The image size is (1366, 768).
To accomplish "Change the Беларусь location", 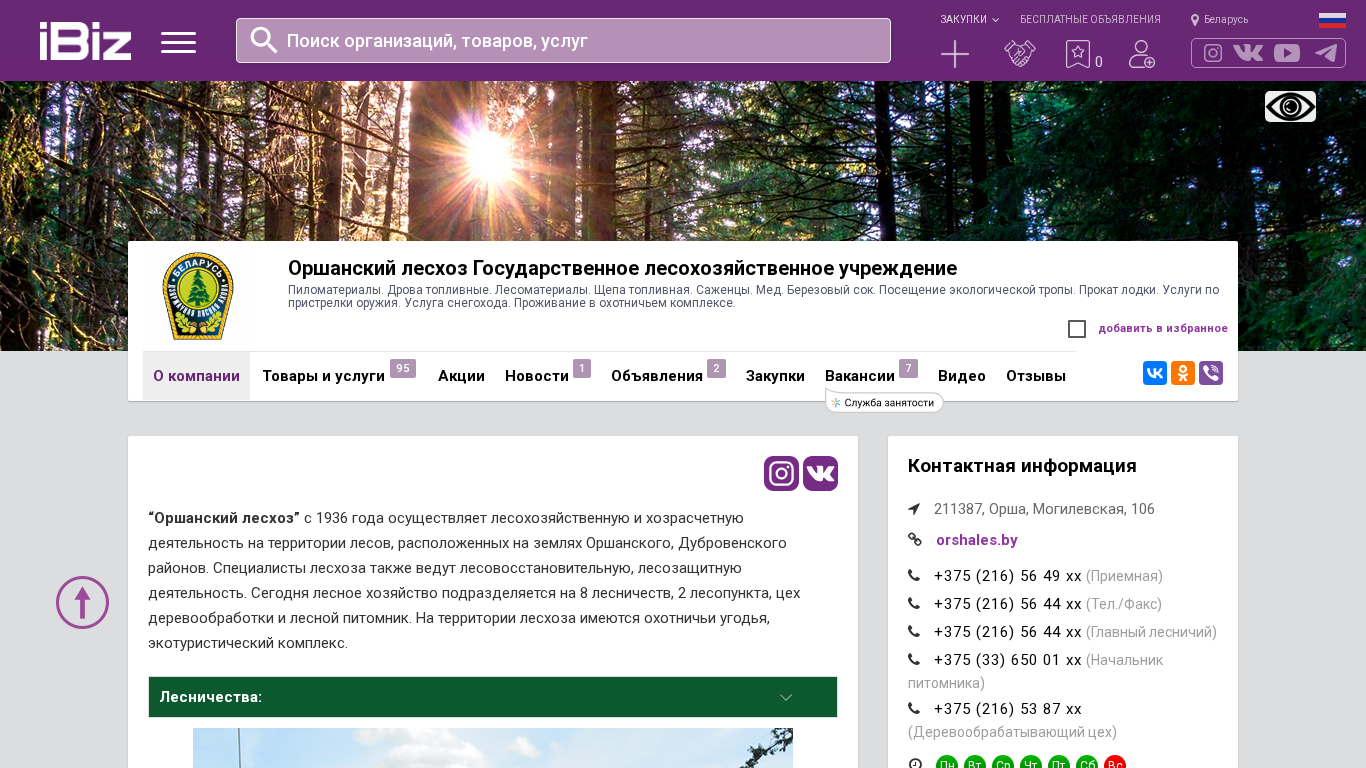I will pos(1219,20).
